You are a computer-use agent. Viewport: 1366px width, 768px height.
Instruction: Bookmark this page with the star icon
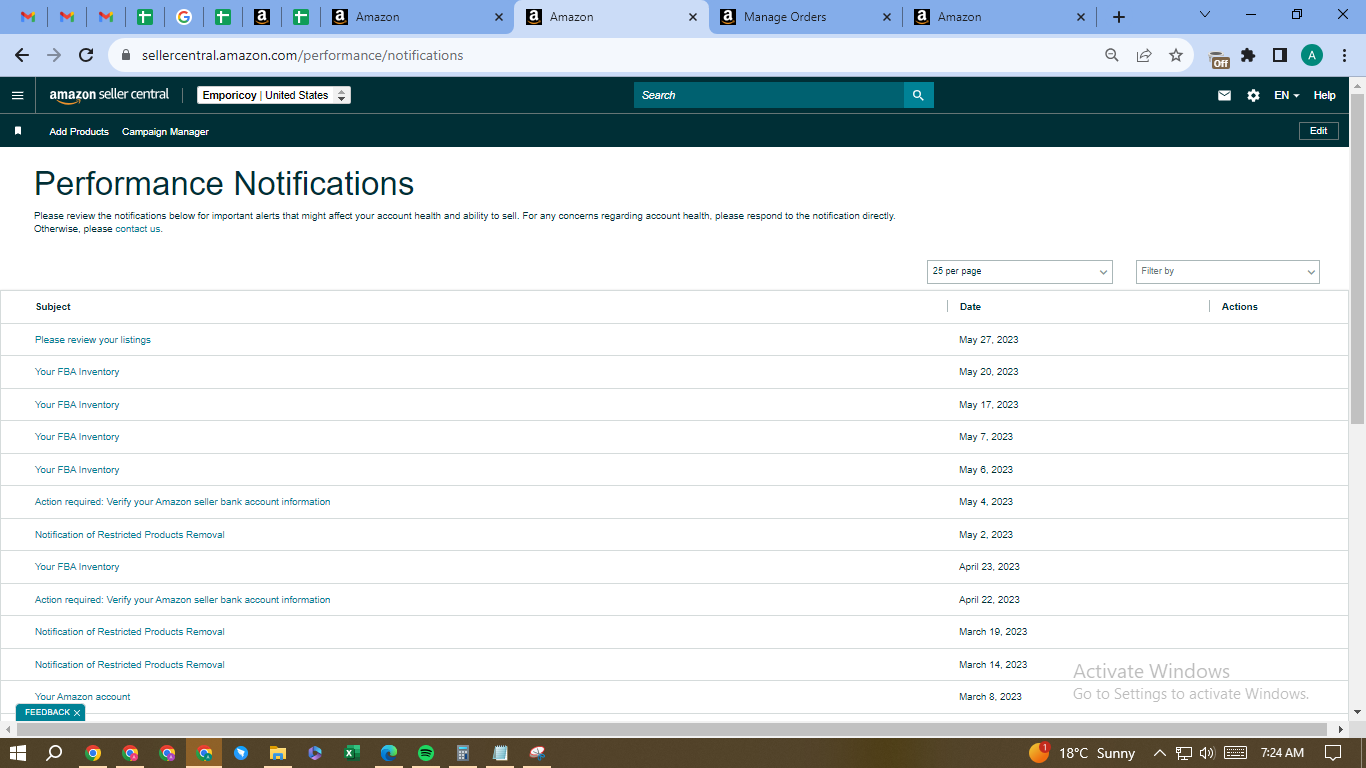[1176, 55]
